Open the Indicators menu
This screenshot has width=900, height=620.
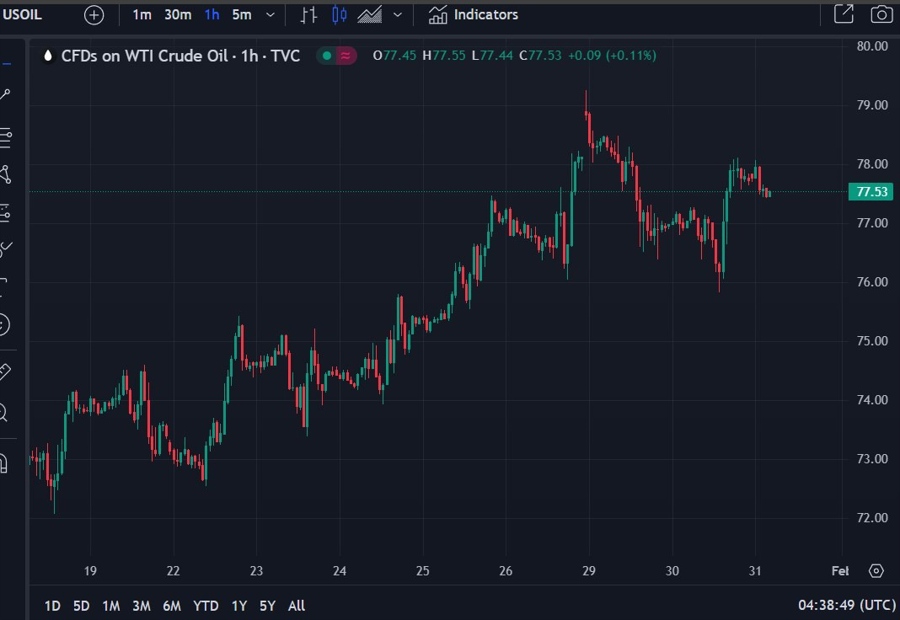[x=473, y=15]
